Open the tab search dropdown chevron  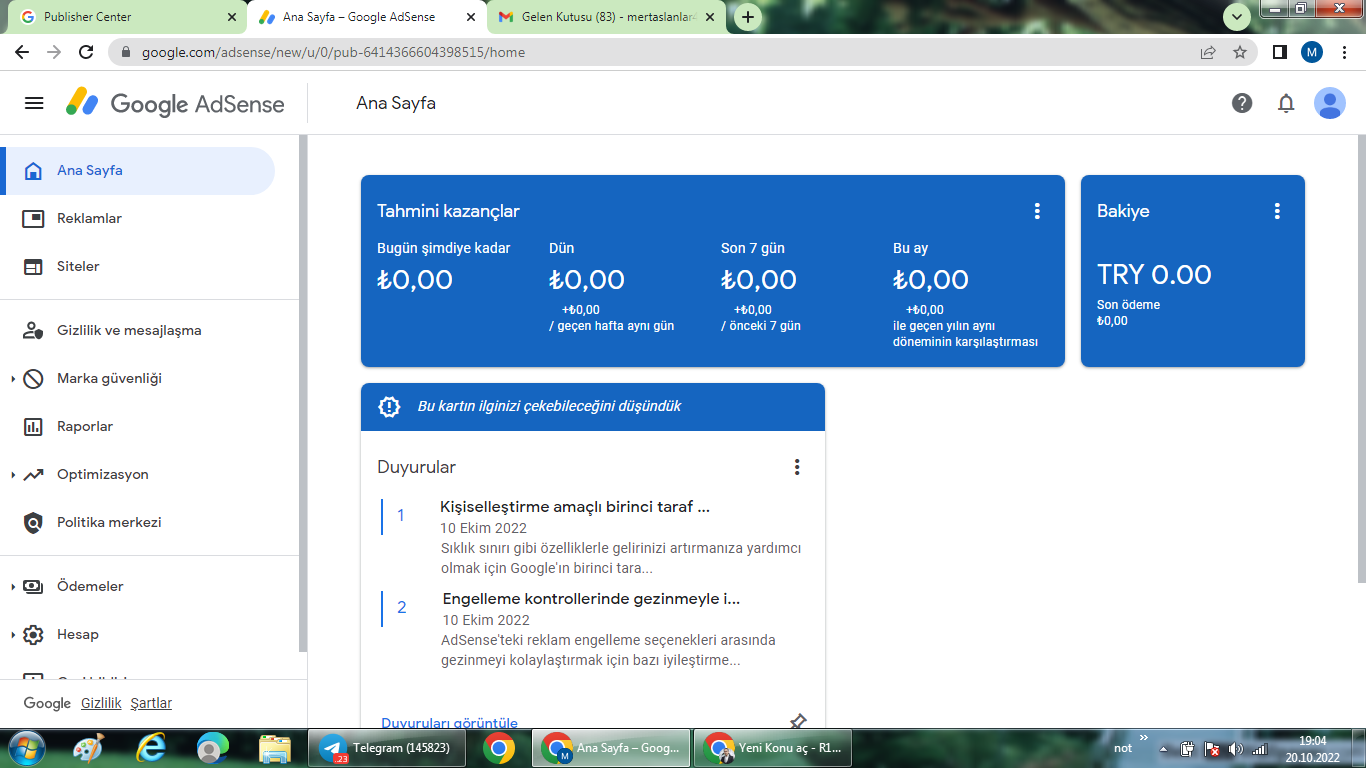(x=1238, y=17)
